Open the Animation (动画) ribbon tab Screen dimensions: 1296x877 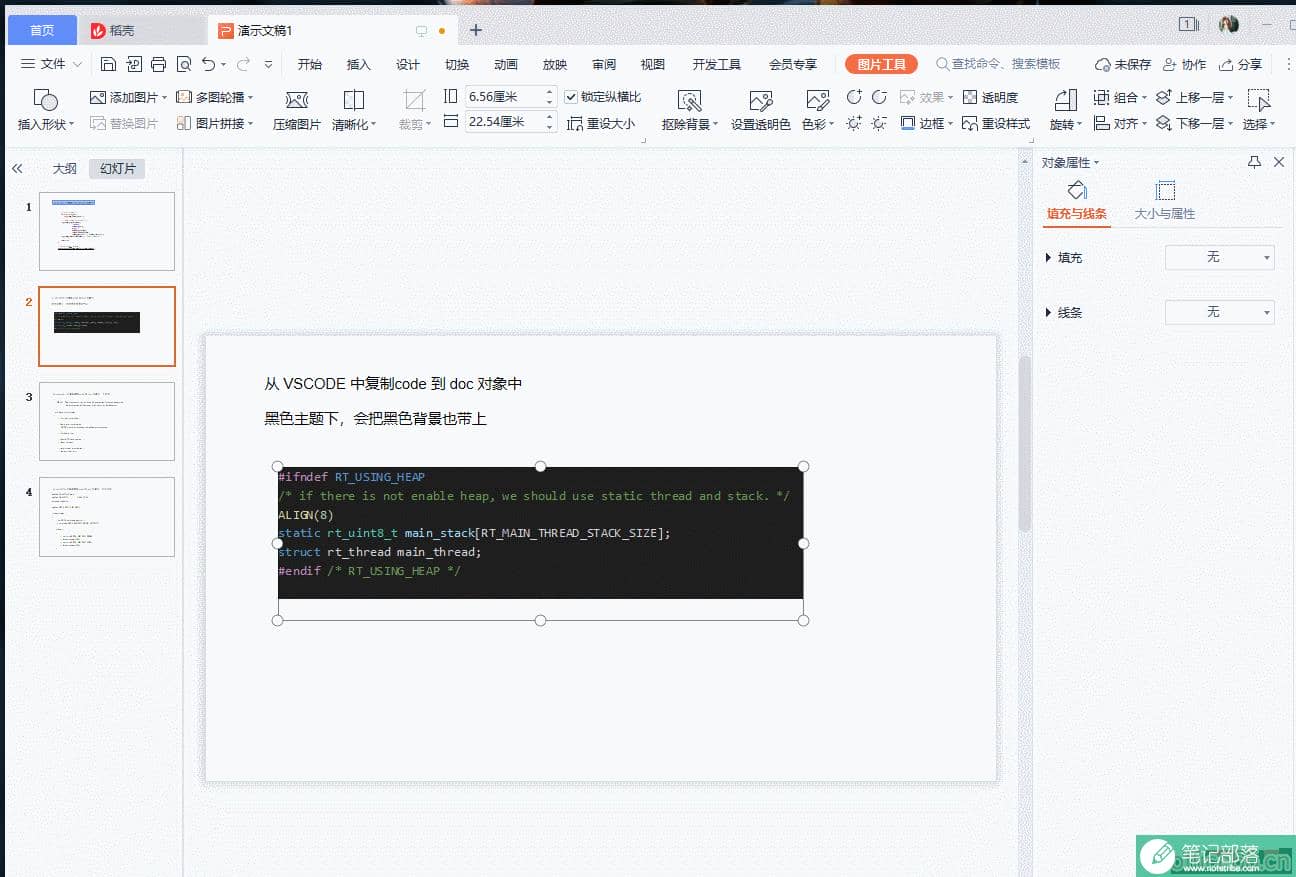(506, 64)
